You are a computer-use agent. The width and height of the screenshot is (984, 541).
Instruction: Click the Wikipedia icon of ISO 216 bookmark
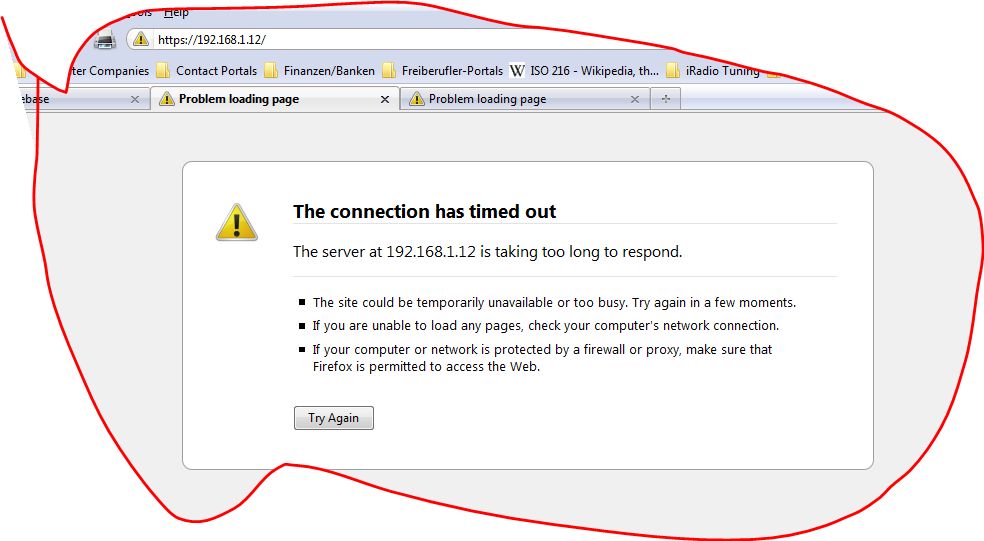pyautogui.click(x=517, y=71)
